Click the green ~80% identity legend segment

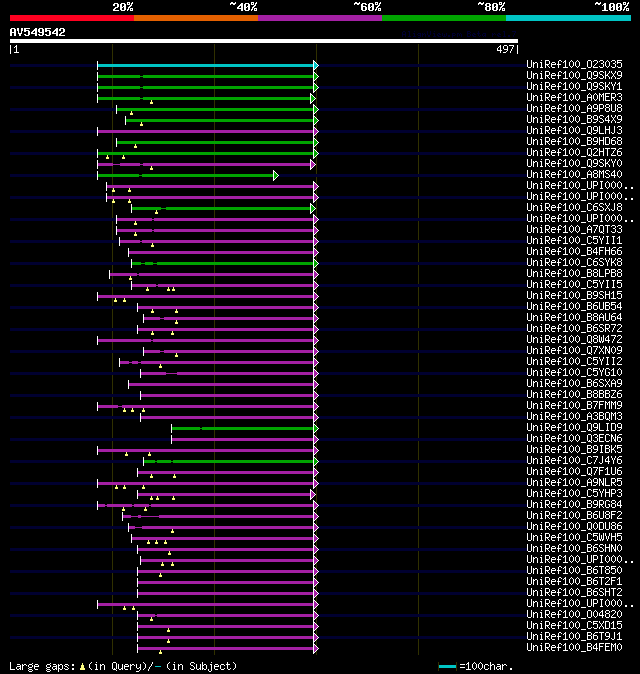(x=444, y=18)
